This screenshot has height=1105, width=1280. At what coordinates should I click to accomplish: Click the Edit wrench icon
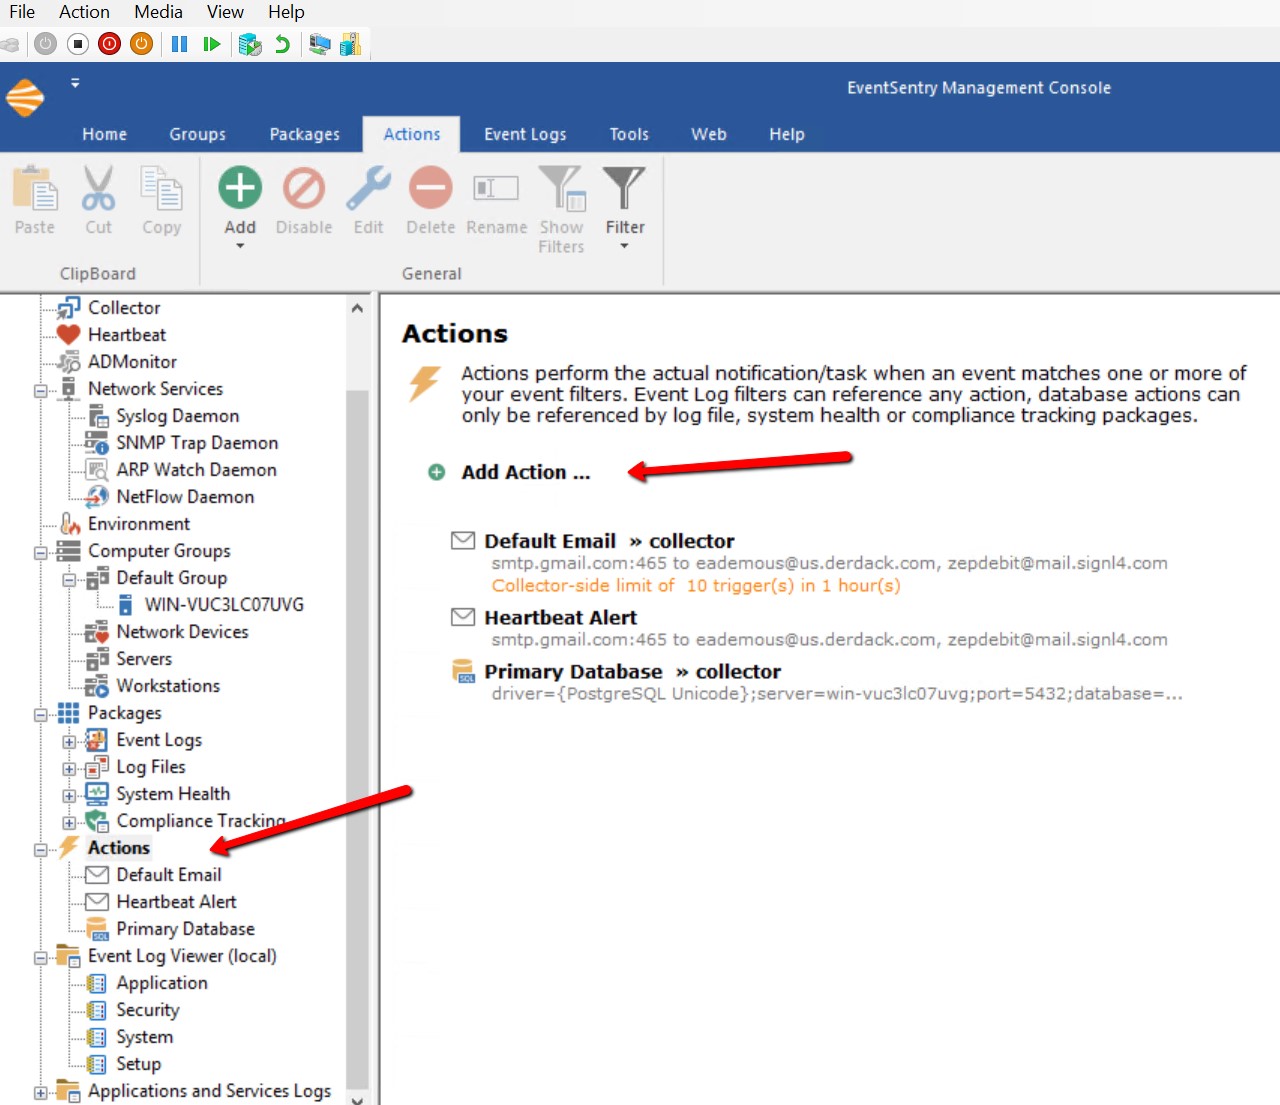click(x=368, y=188)
